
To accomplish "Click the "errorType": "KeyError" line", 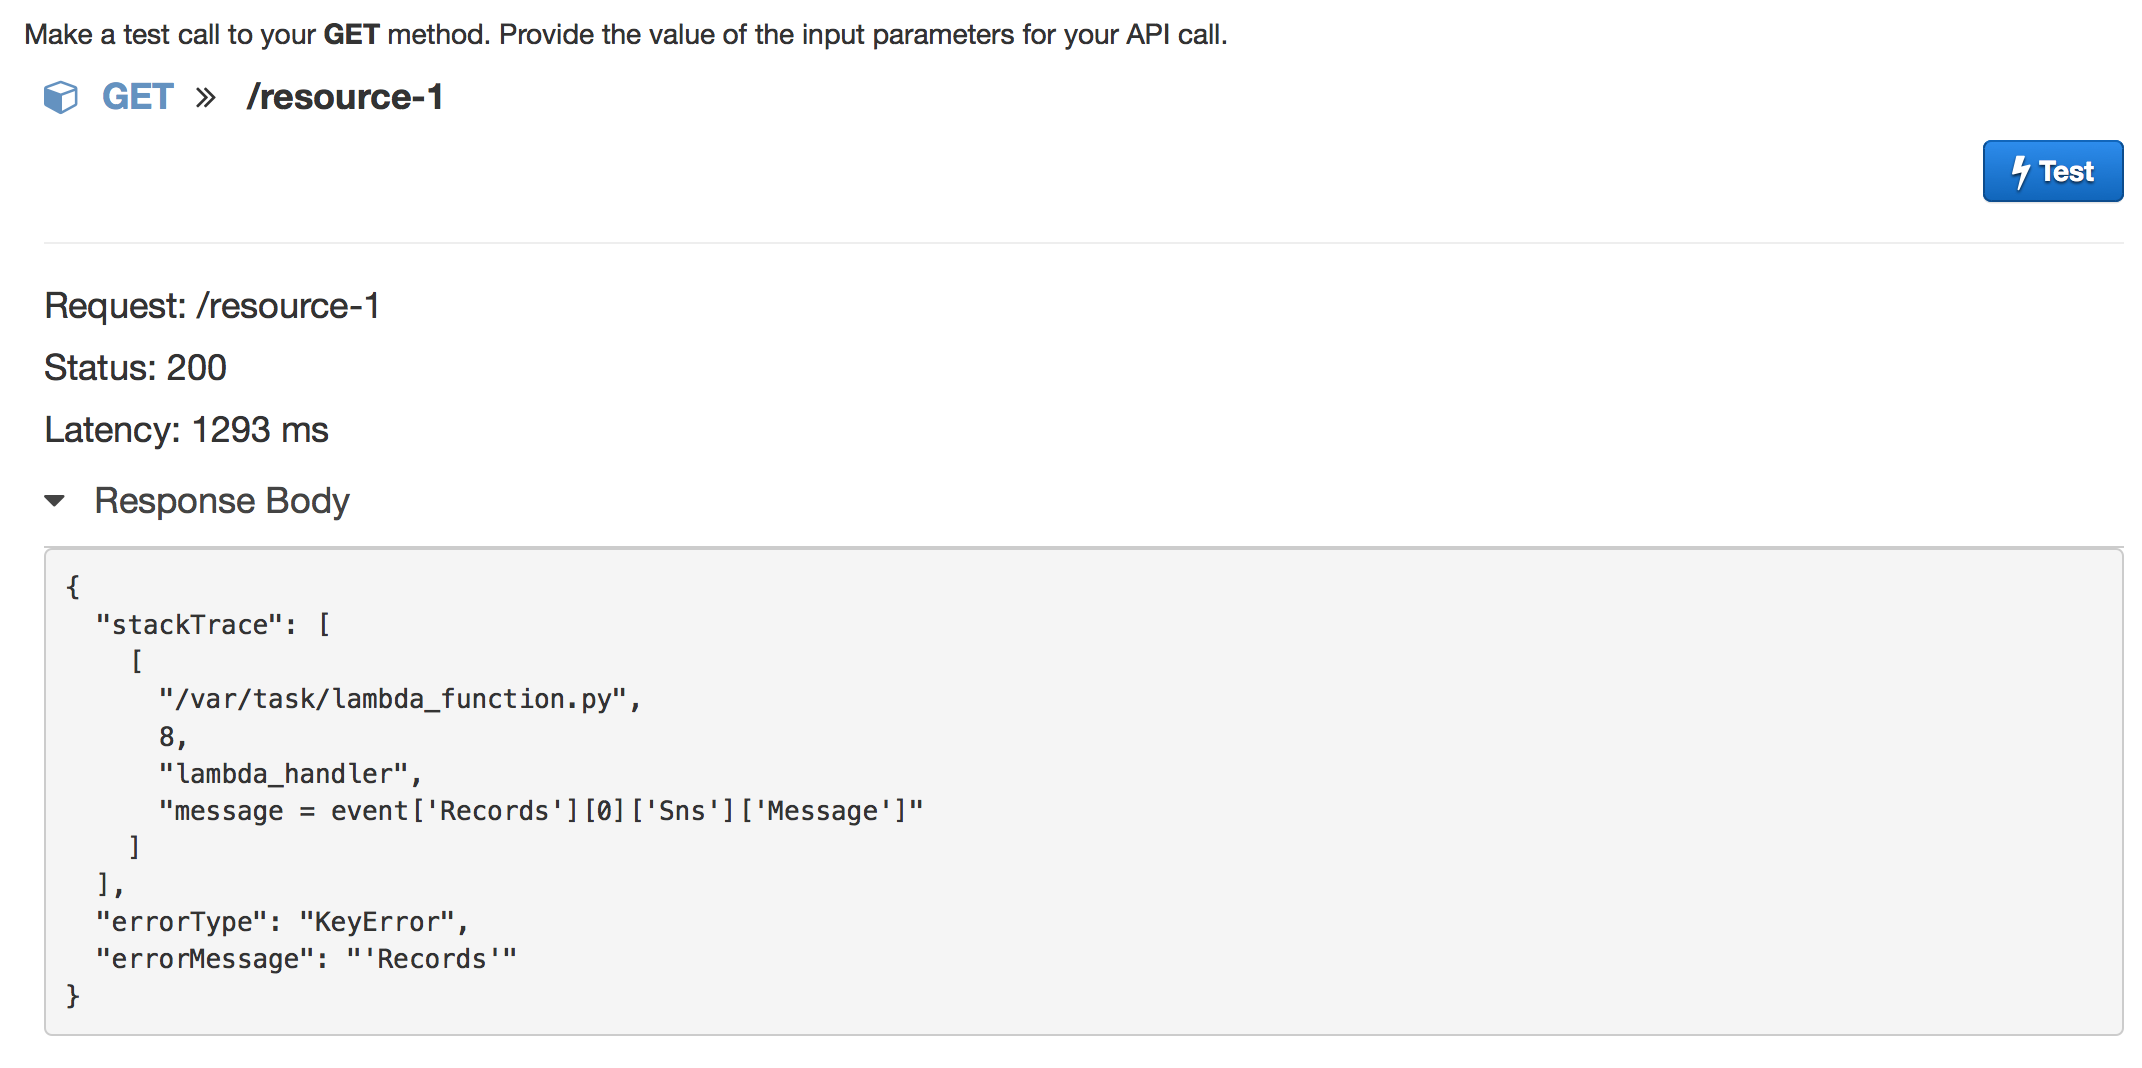I will pos(282,922).
